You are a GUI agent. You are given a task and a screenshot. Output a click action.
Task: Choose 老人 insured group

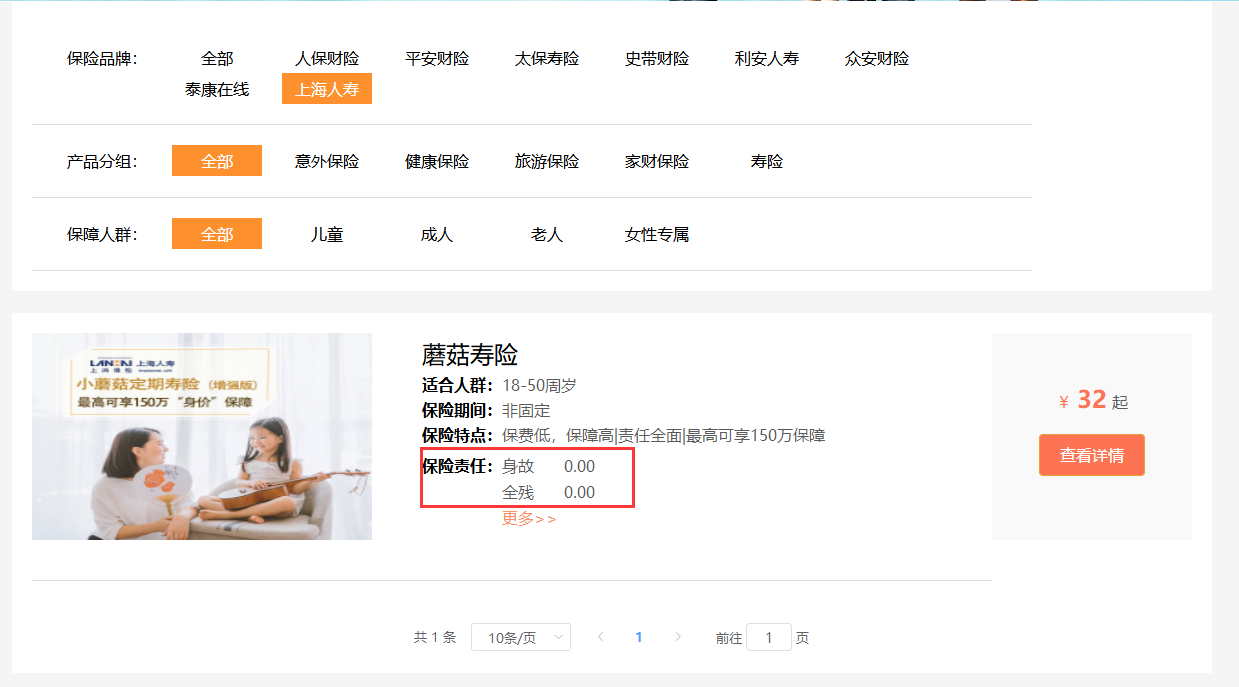(547, 234)
